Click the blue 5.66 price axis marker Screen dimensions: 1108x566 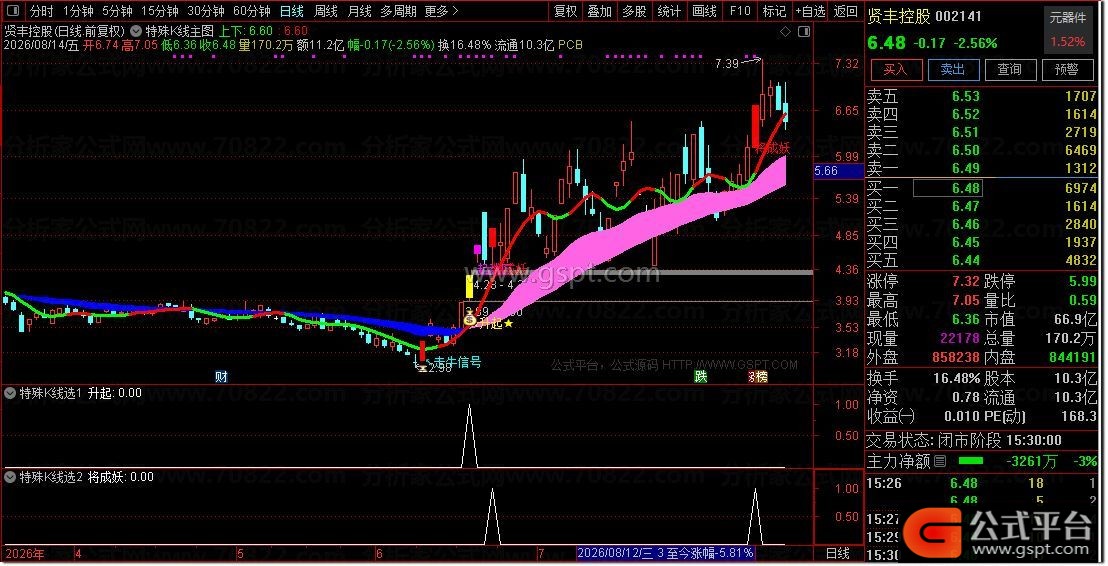pos(838,170)
